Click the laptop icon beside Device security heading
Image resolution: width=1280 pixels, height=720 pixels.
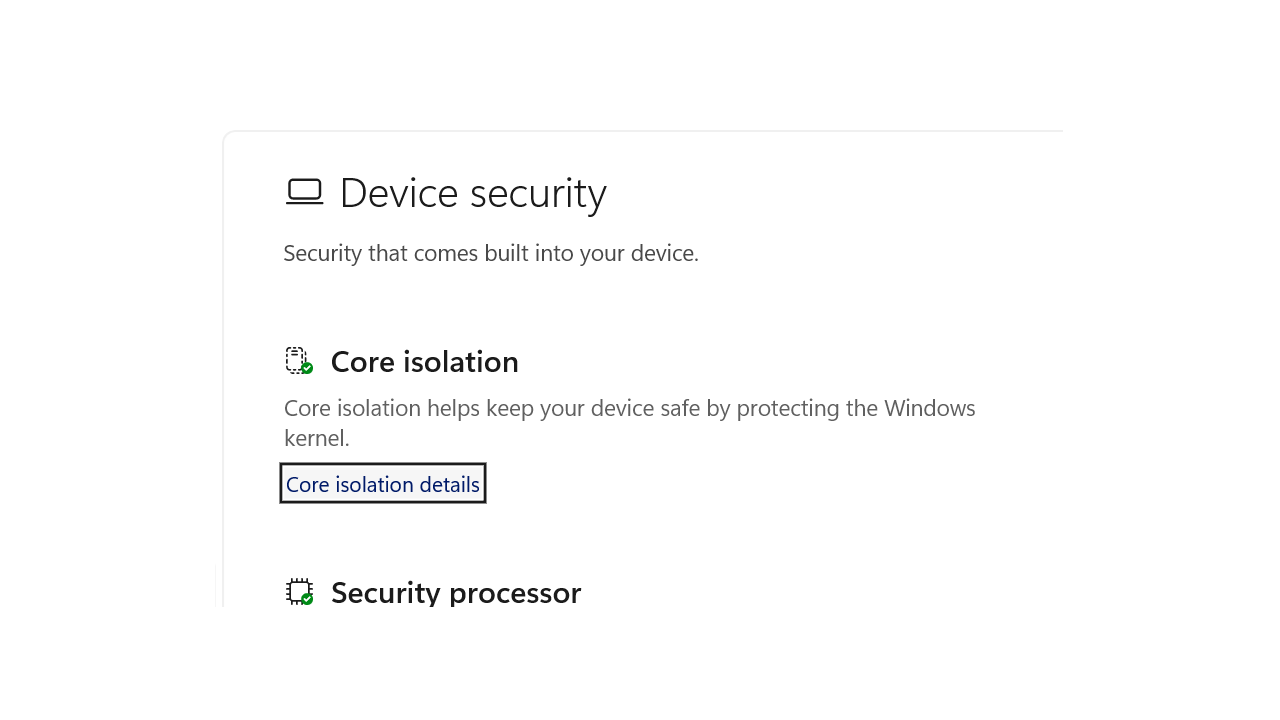pos(303,191)
